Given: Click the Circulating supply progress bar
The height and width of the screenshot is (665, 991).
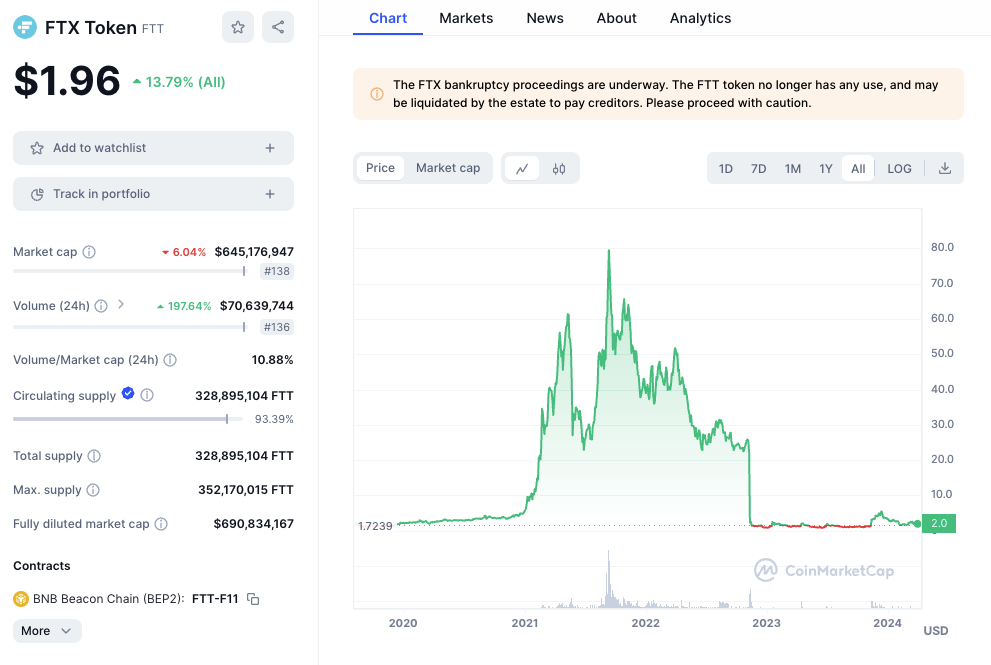Looking at the screenshot, I should (128, 419).
